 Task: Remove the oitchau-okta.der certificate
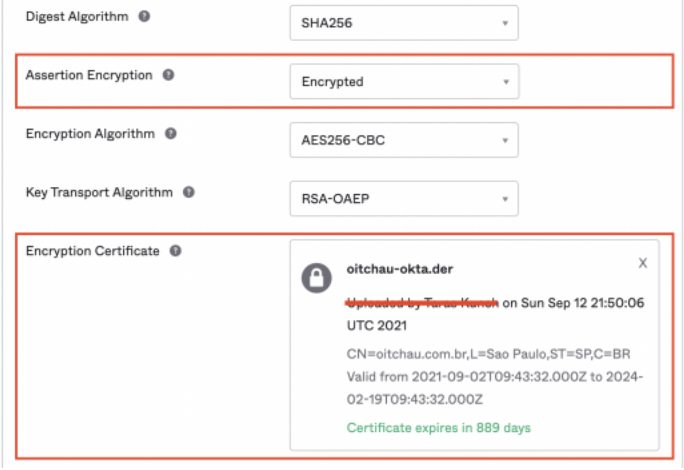coord(643,263)
